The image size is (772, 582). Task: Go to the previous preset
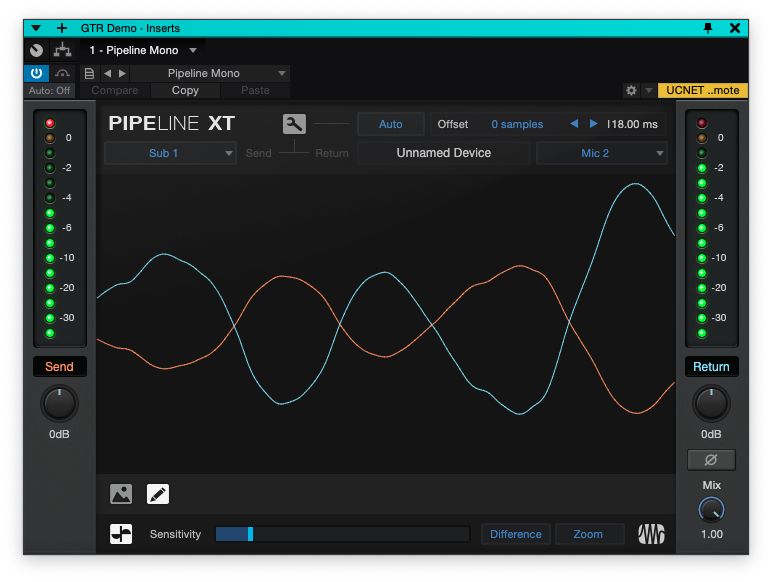(107, 73)
